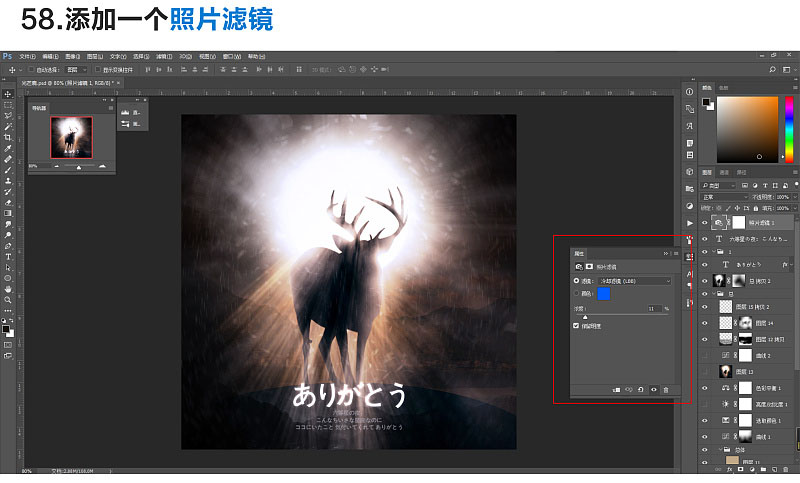Image resolution: width=800 pixels, height=483 pixels.
Task: Click reset adjustment icon in Properties panel
Action: coord(641,390)
